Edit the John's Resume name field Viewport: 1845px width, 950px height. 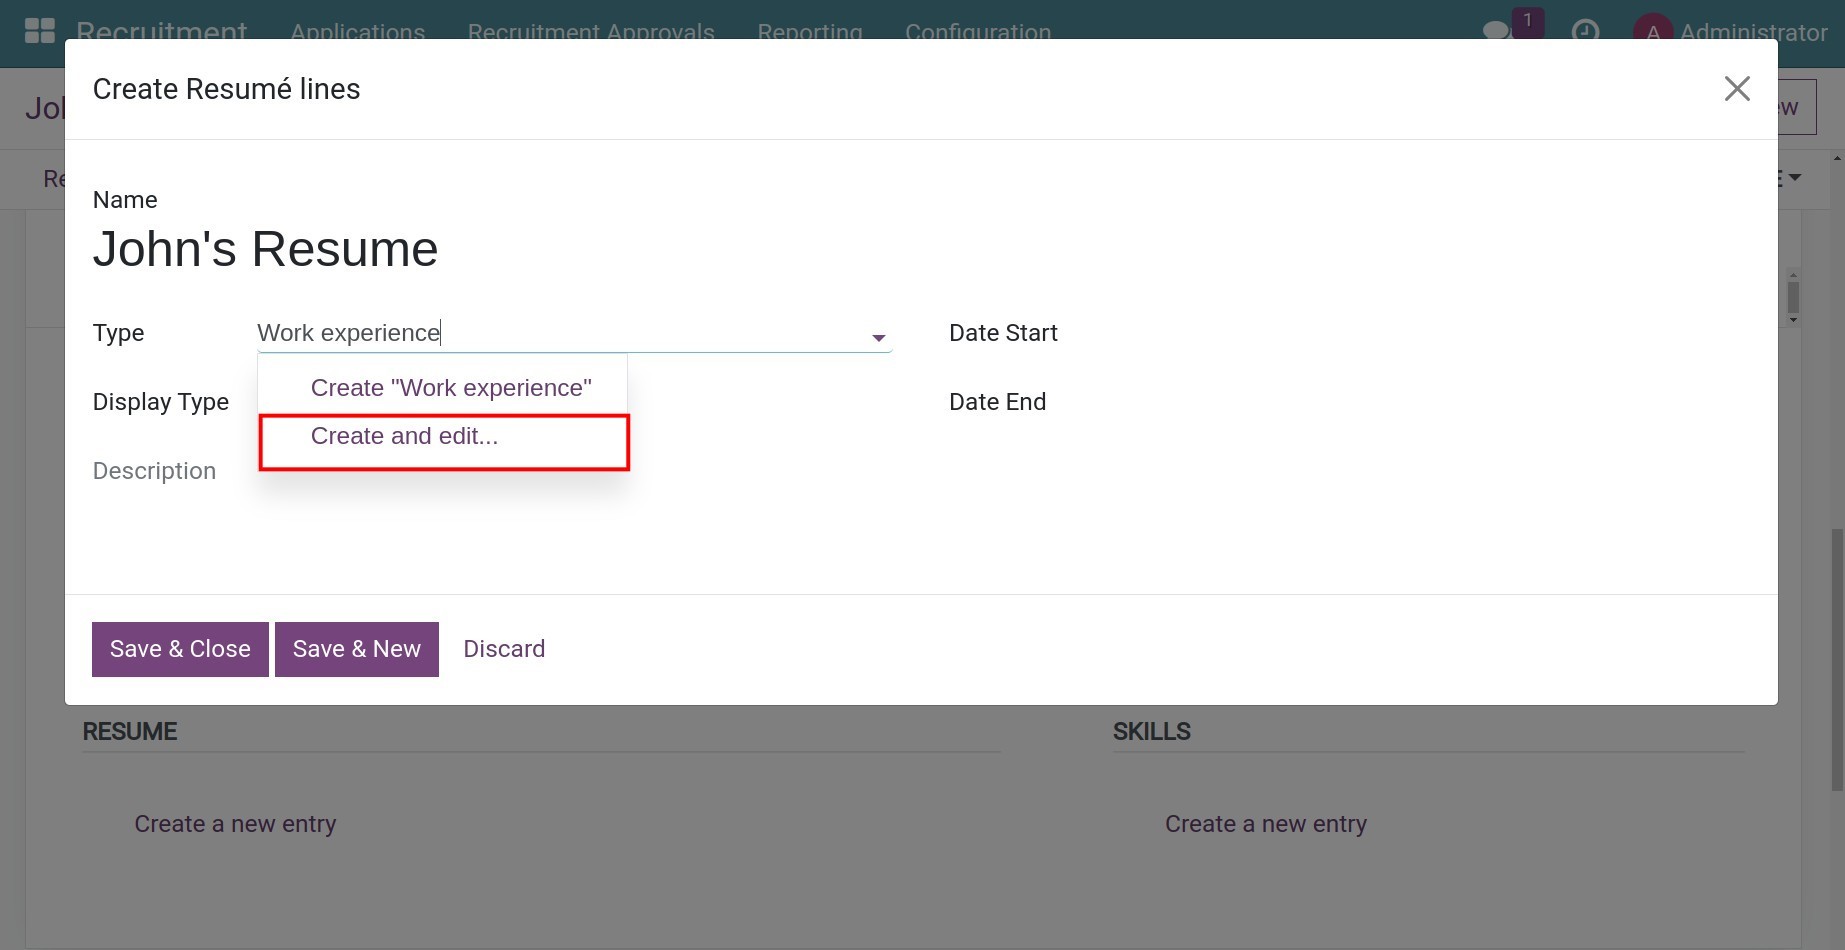point(265,249)
